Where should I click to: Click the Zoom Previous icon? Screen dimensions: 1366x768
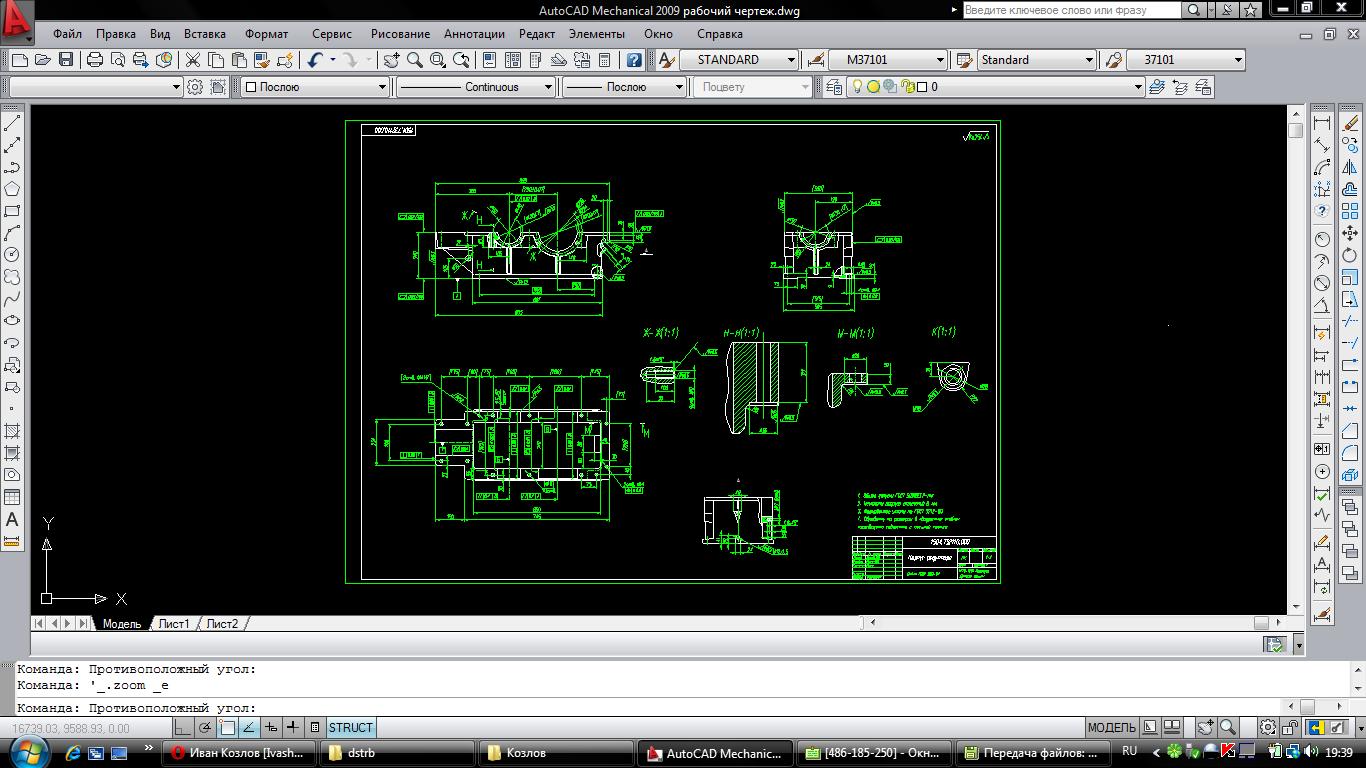(461, 60)
